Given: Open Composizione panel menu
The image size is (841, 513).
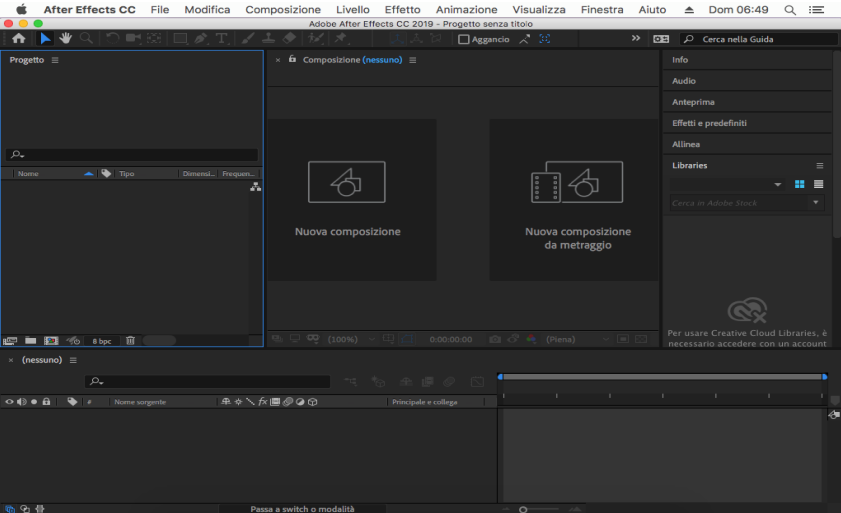Looking at the screenshot, I should pos(412,60).
